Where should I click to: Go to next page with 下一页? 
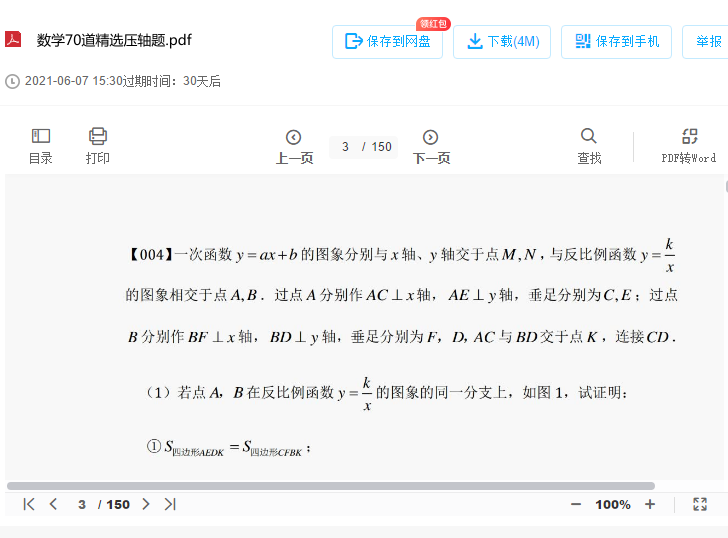[x=431, y=146]
